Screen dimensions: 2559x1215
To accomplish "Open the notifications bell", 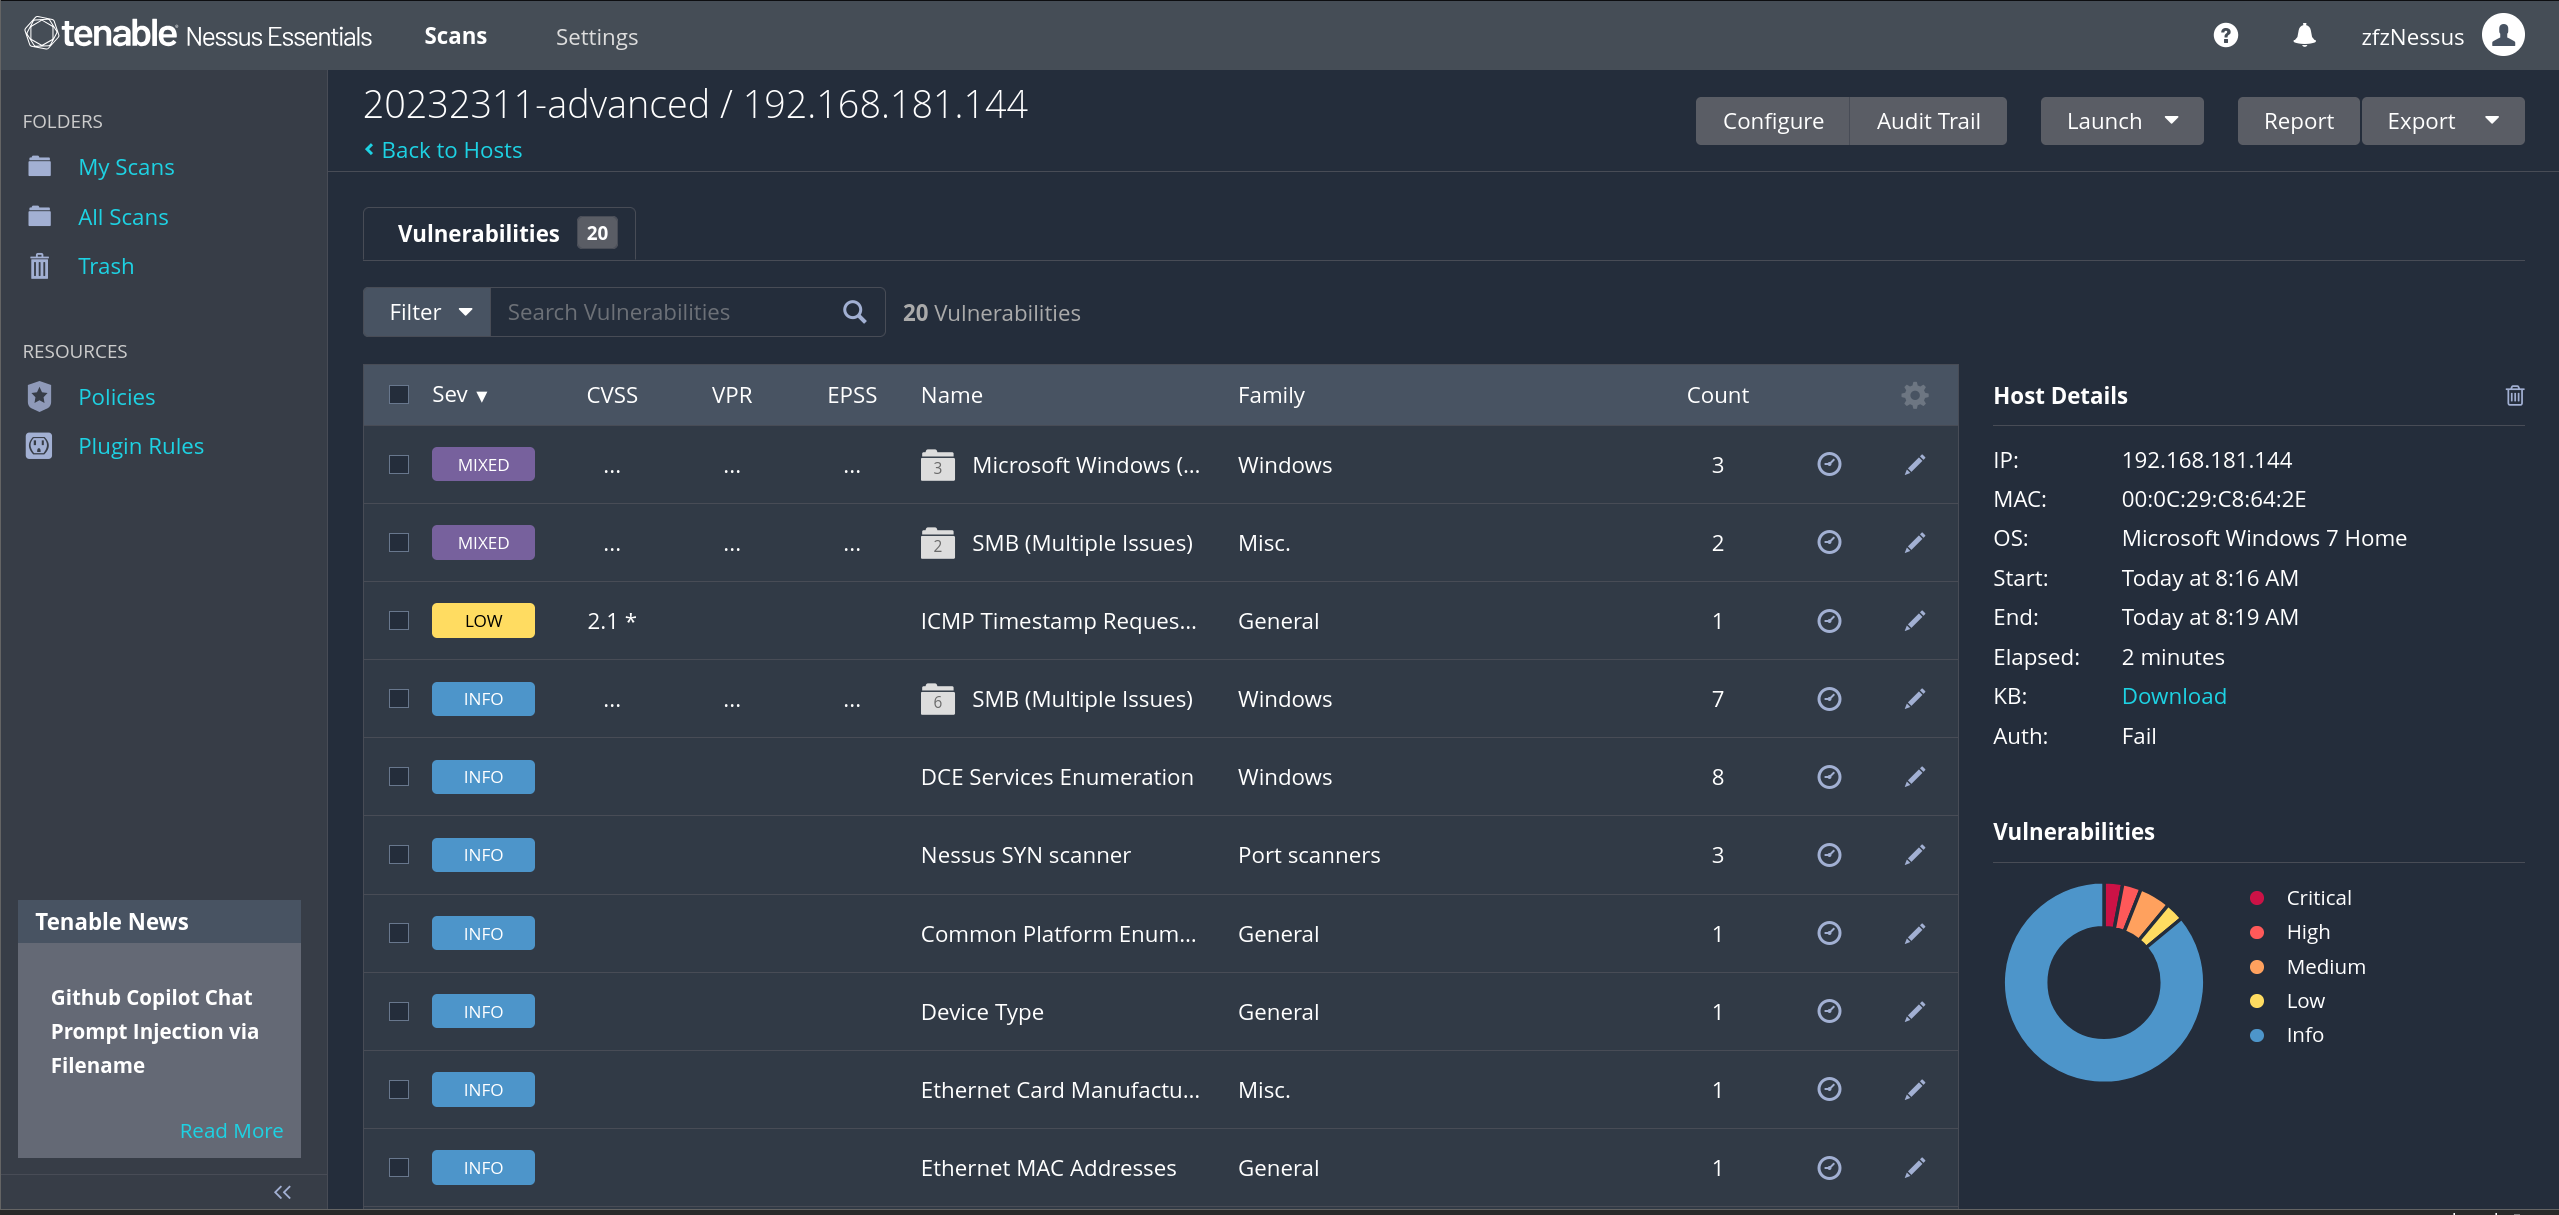I will (x=2304, y=36).
